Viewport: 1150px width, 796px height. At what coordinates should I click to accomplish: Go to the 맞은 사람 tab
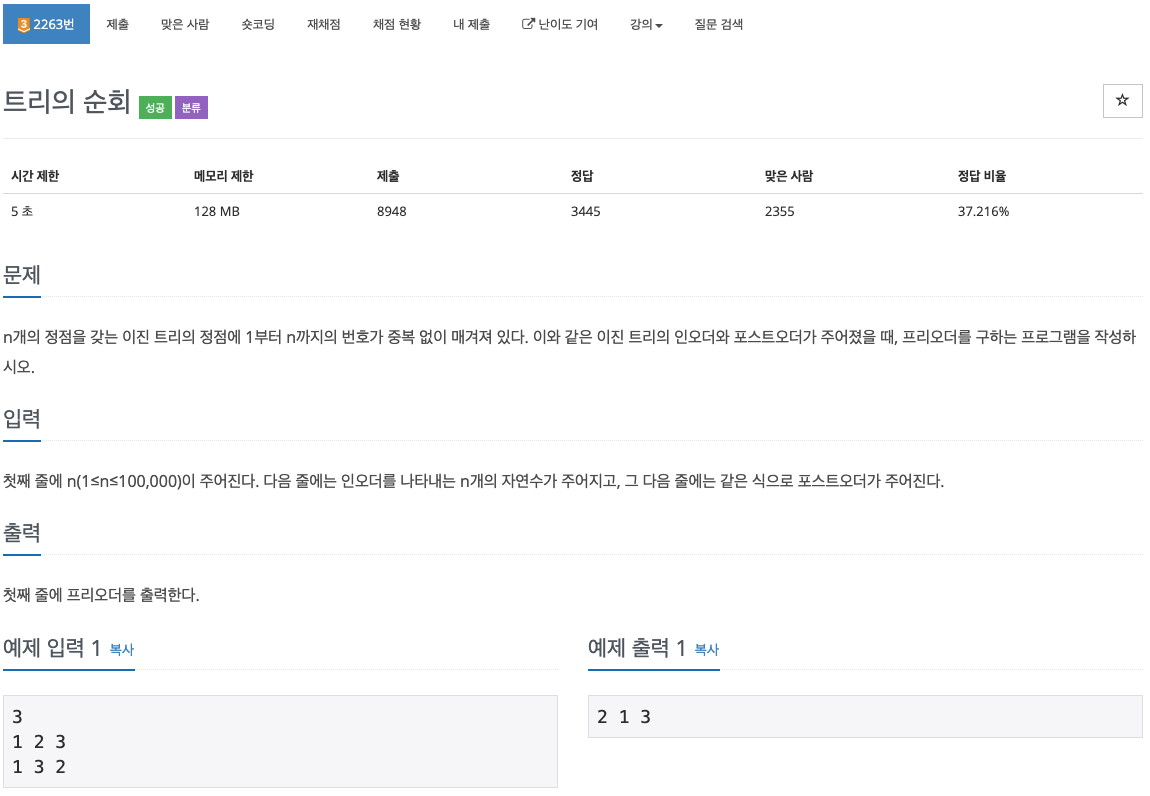point(185,24)
